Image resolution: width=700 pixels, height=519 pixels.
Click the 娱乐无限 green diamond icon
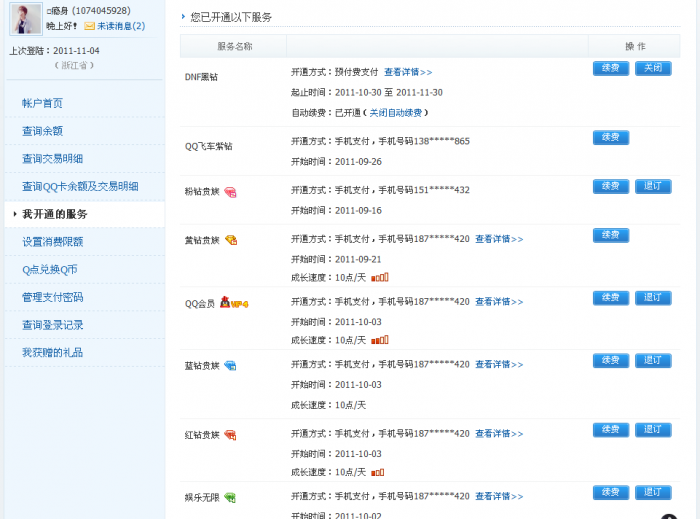[x=229, y=498]
